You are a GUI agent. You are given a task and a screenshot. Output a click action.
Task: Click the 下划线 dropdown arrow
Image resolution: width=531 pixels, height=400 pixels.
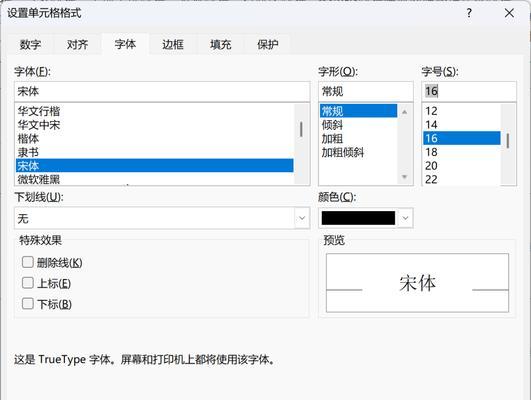[x=302, y=218]
